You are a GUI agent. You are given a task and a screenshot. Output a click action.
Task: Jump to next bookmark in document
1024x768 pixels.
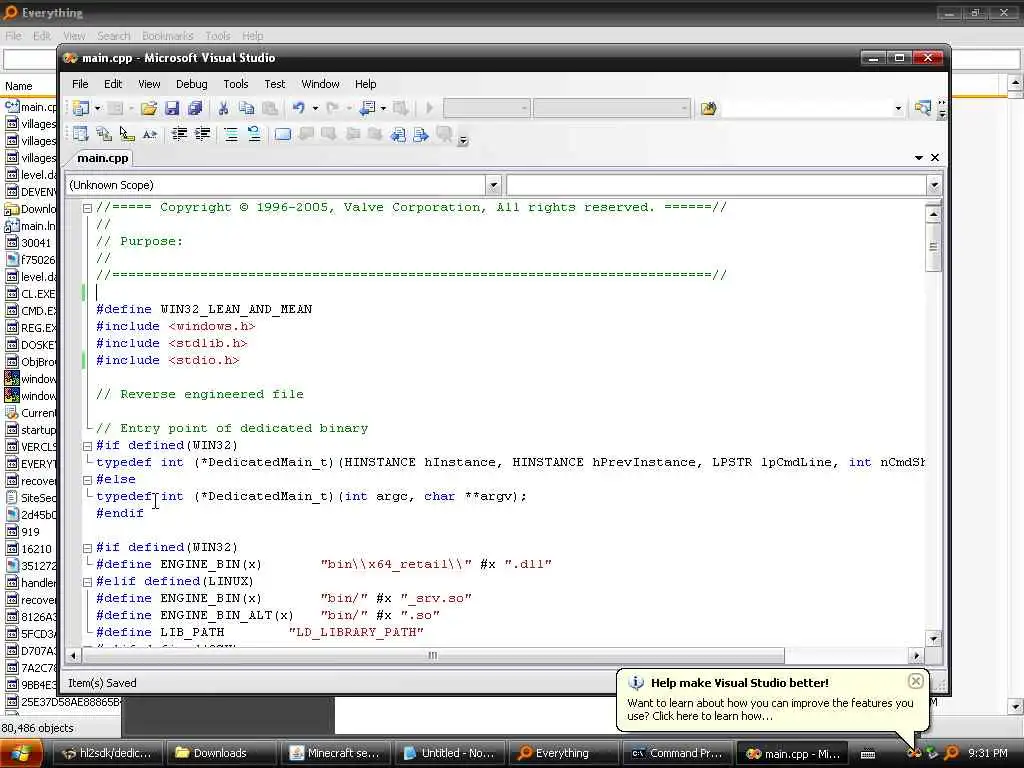pyautogui.click(x=421, y=135)
